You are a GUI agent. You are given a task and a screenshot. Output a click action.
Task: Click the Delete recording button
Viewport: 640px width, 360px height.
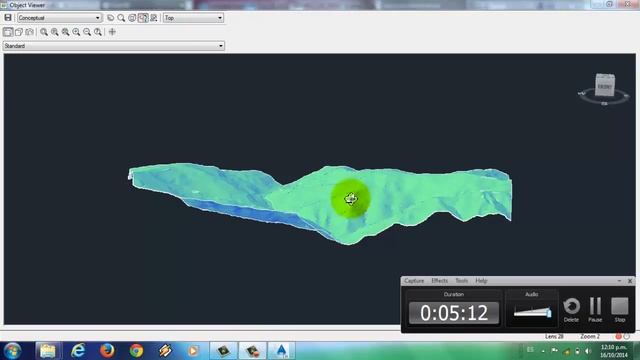(x=571, y=310)
